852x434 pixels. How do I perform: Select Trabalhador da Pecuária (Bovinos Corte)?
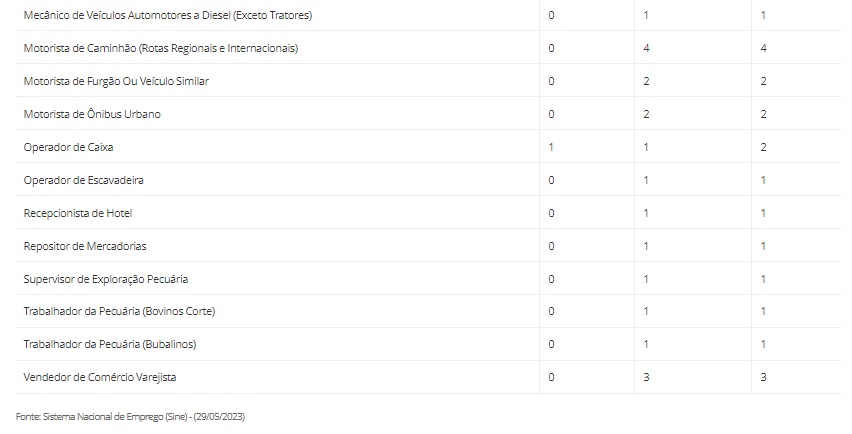click(119, 311)
